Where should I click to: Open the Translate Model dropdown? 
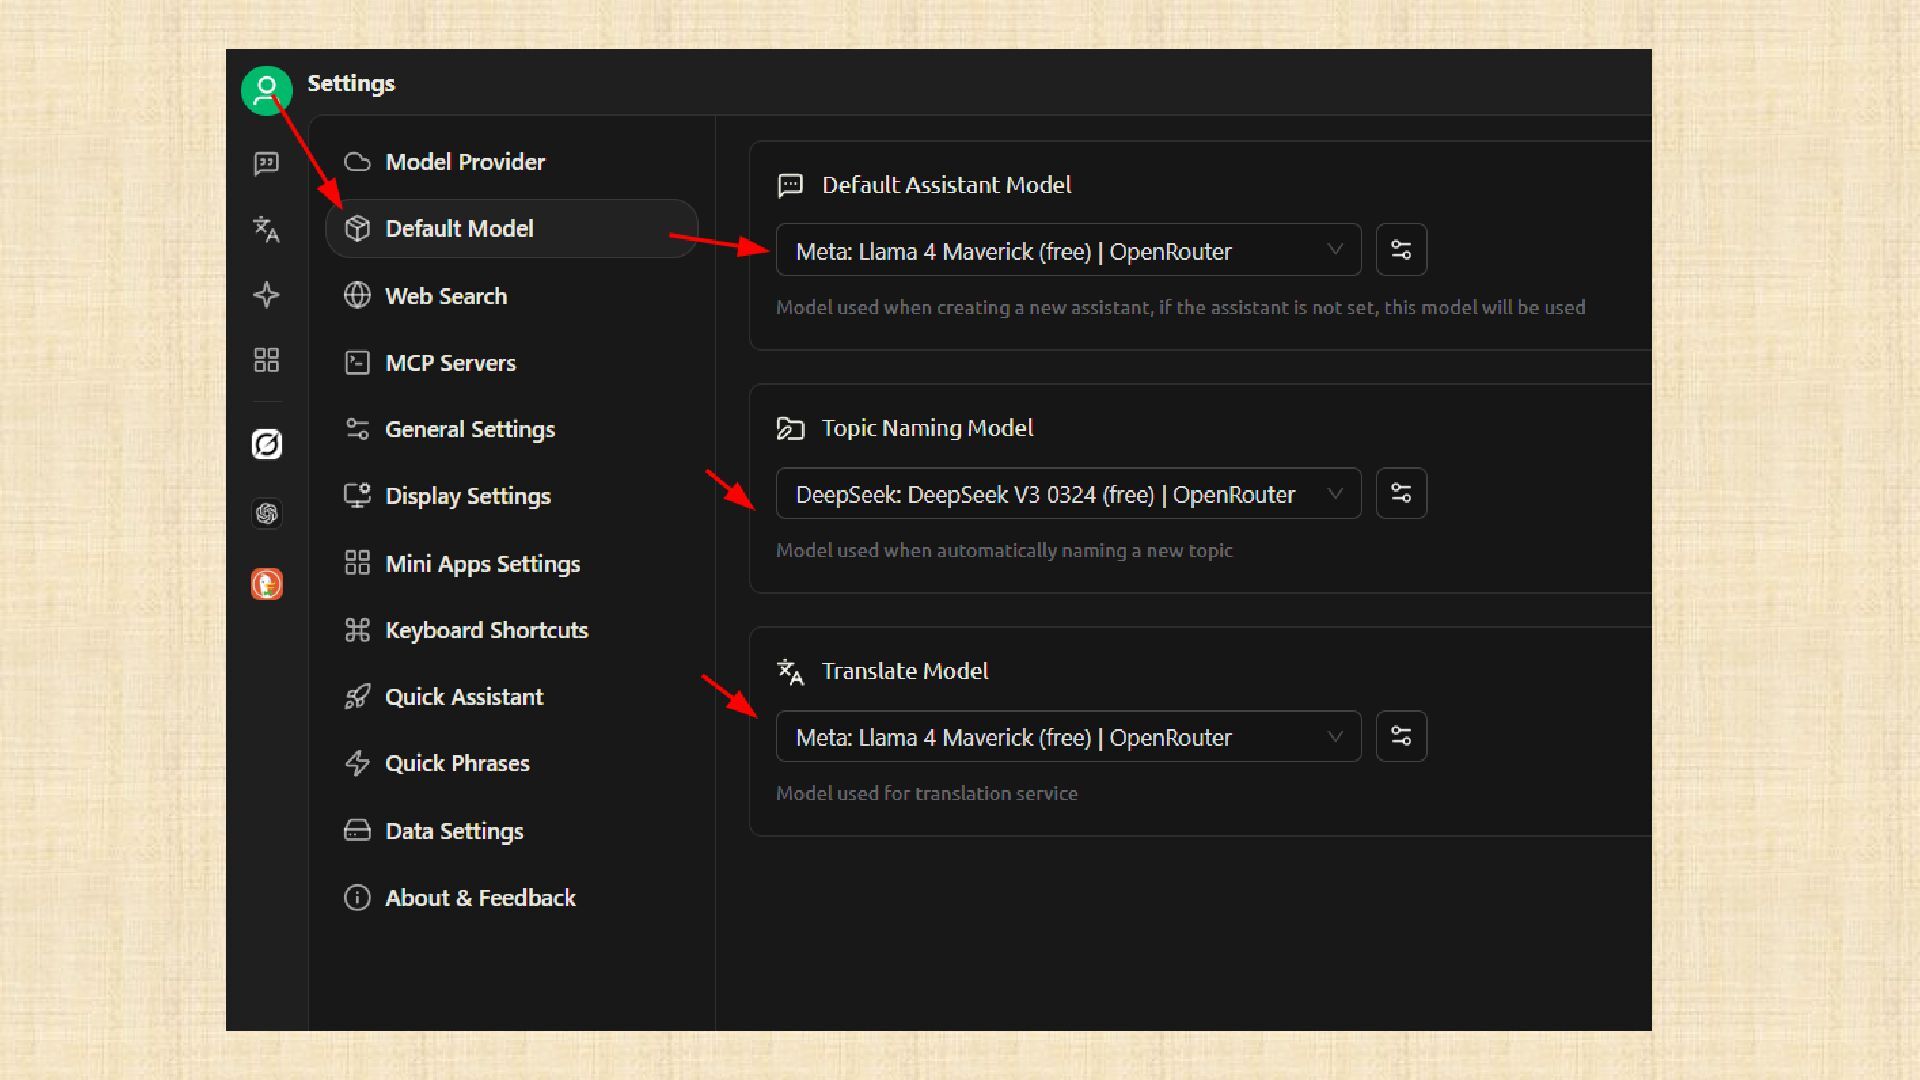point(1068,736)
